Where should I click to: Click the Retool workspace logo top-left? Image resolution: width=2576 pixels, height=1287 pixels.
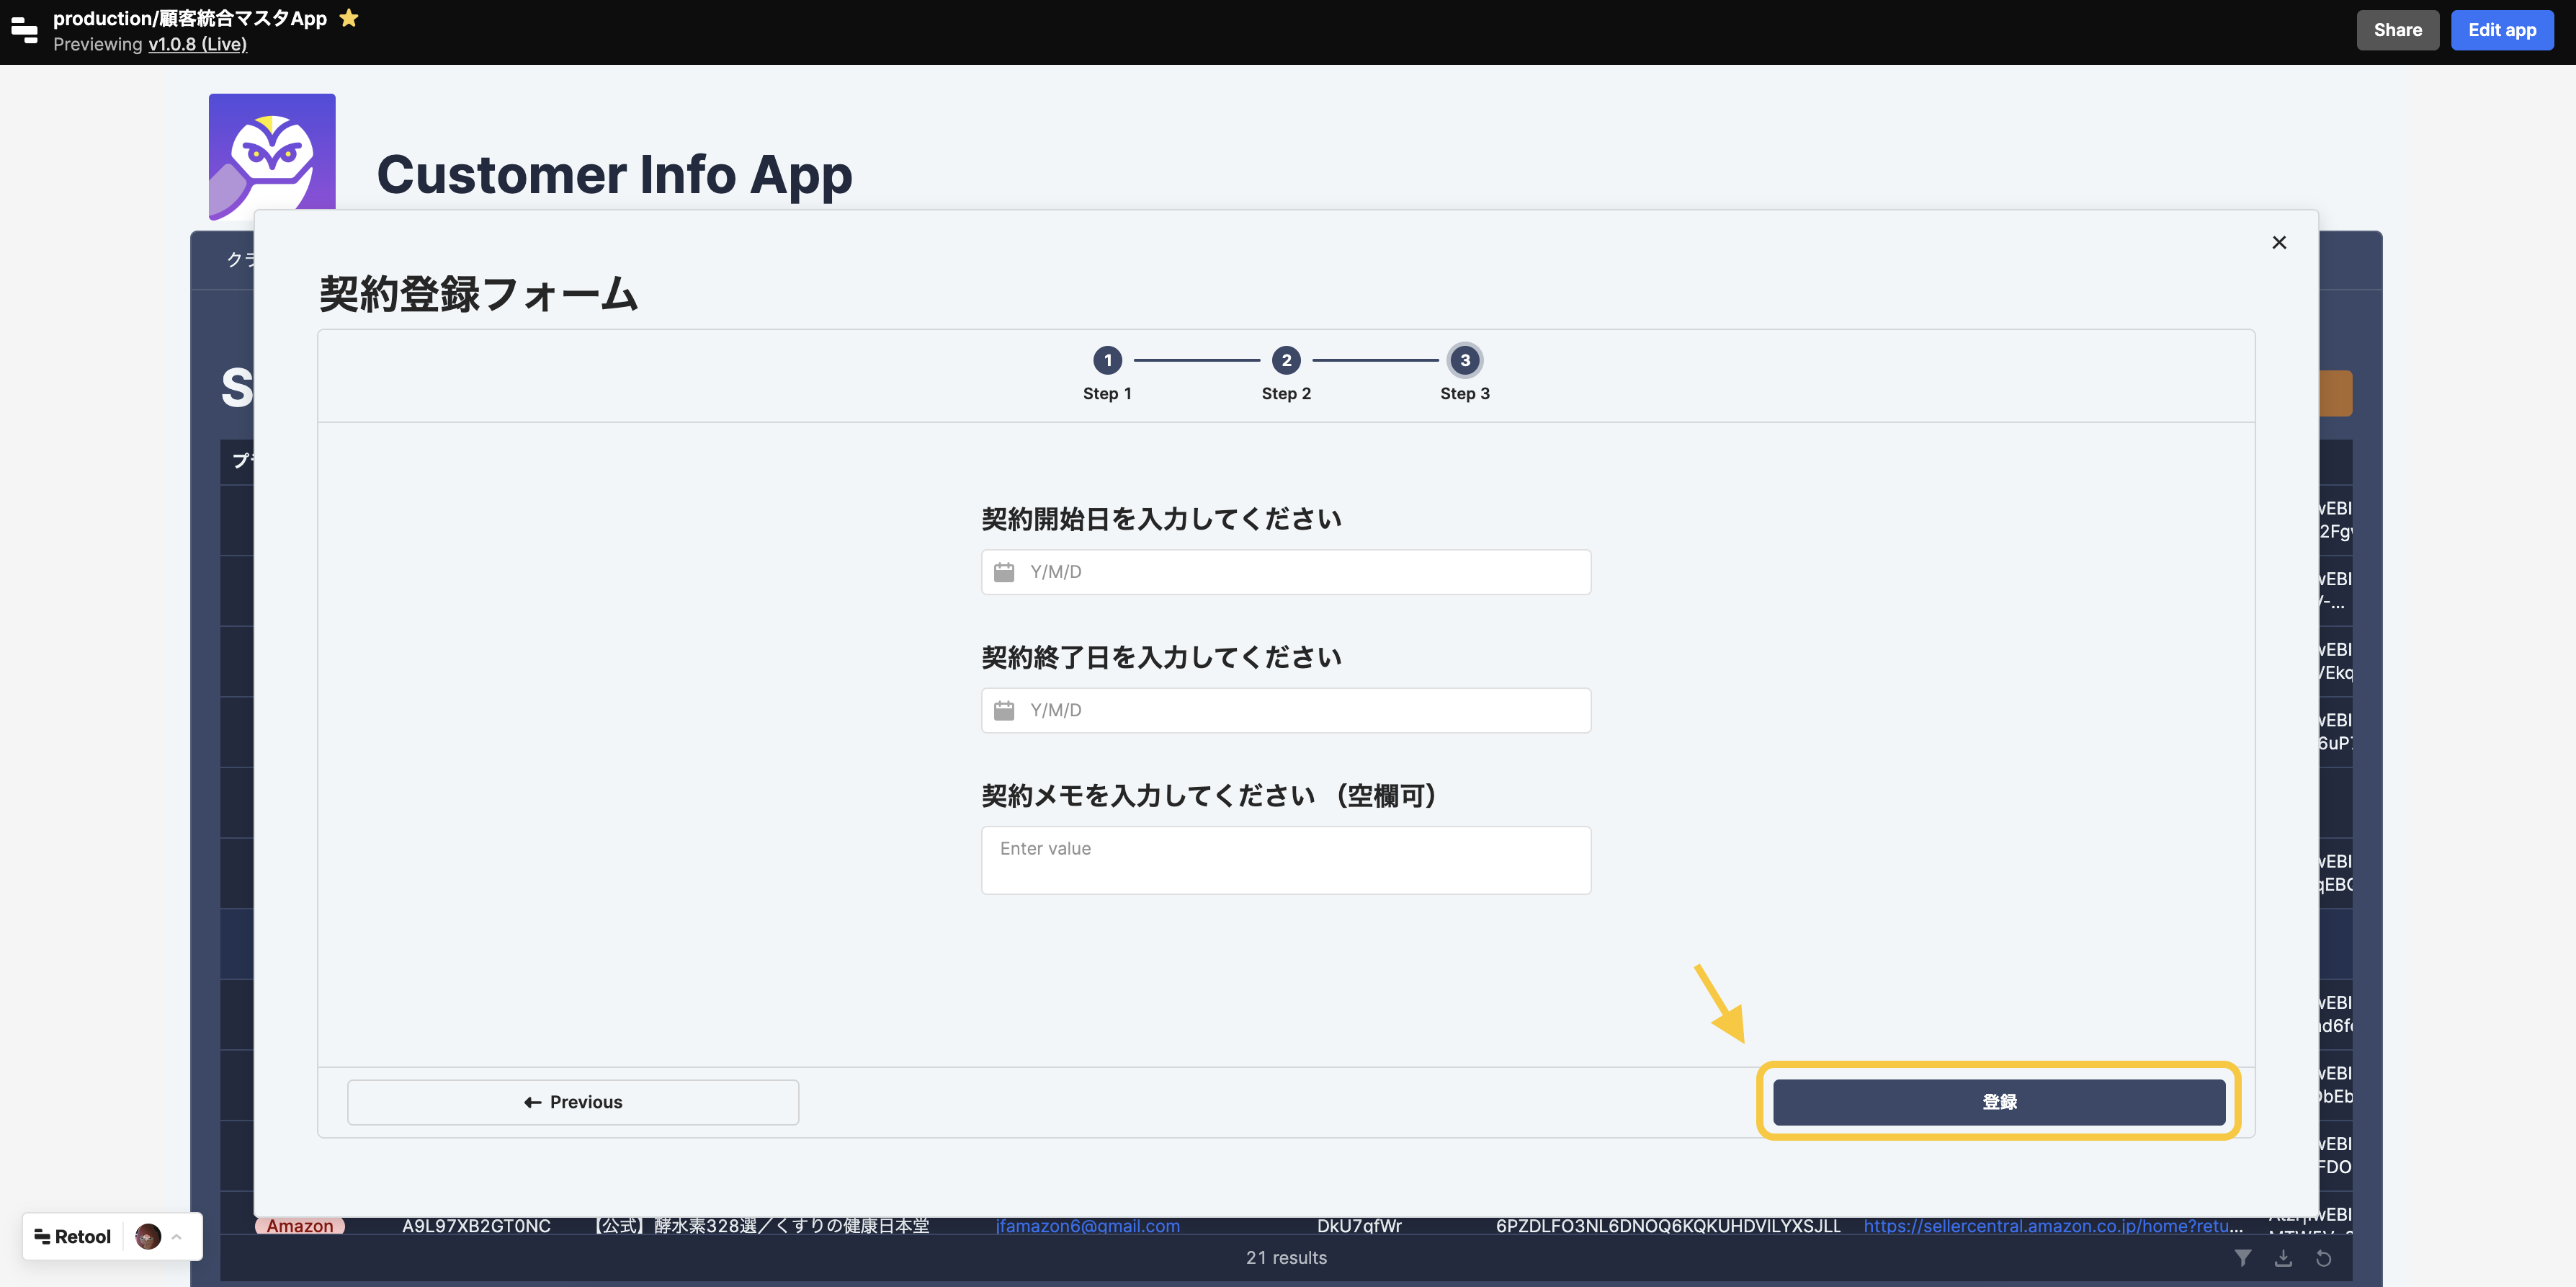pos(24,30)
